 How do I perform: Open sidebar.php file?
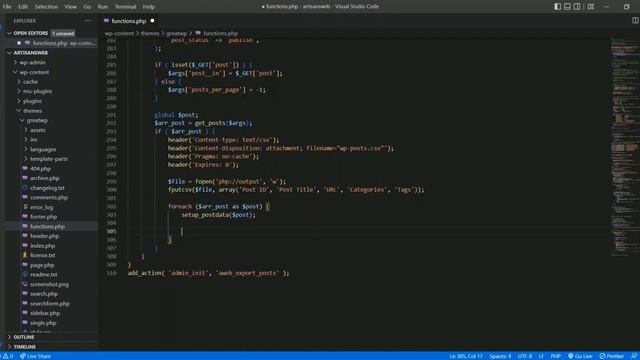tap(45, 313)
